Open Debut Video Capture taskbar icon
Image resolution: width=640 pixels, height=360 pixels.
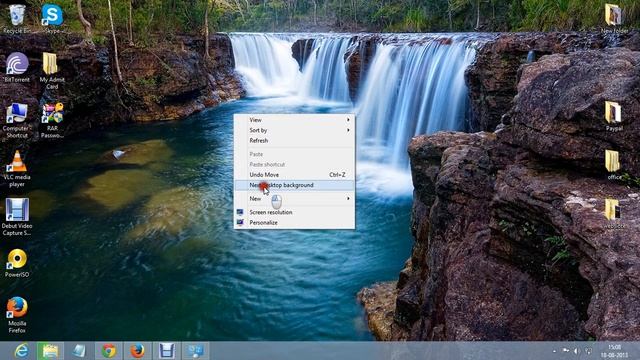point(167,351)
